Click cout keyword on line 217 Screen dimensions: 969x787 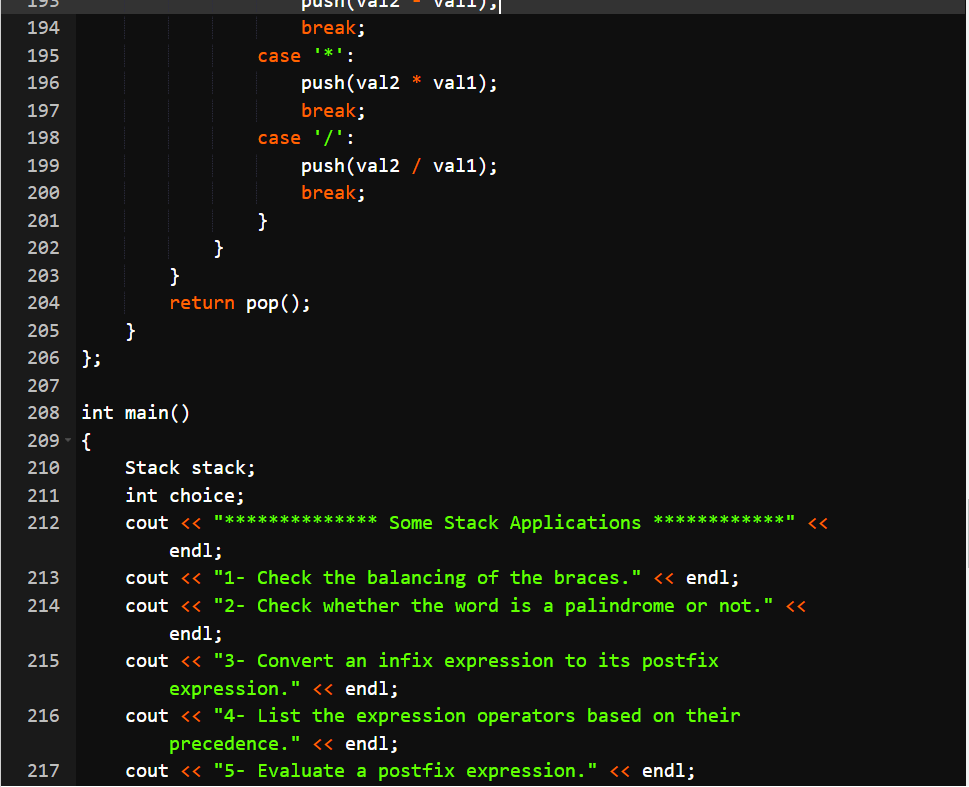(x=146, y=770)
